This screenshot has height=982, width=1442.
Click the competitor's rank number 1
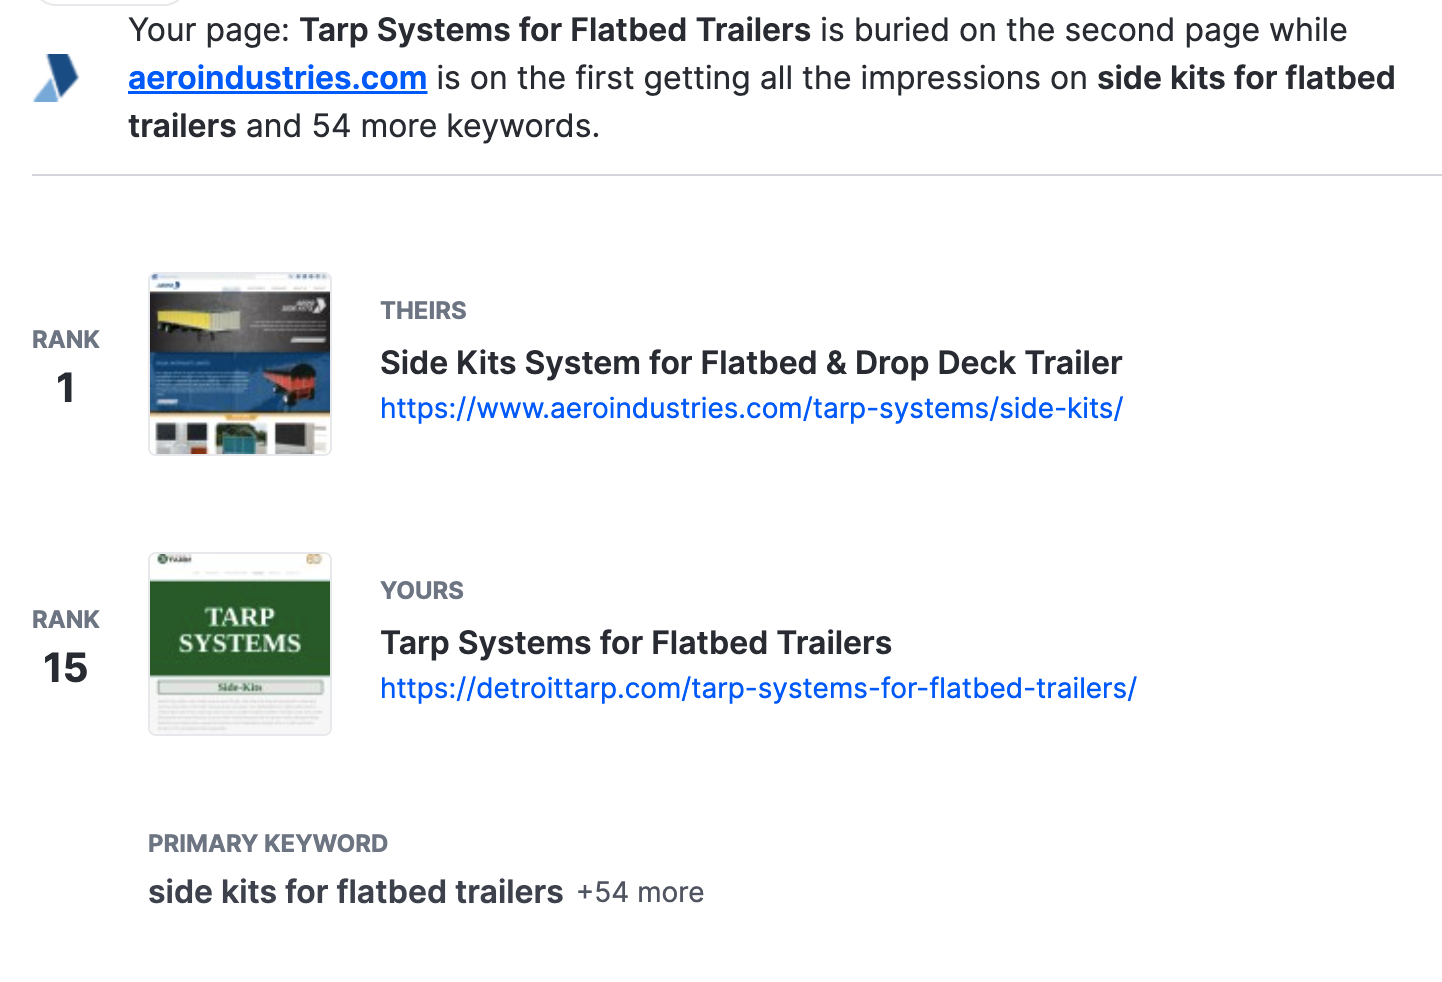point(66,388)
